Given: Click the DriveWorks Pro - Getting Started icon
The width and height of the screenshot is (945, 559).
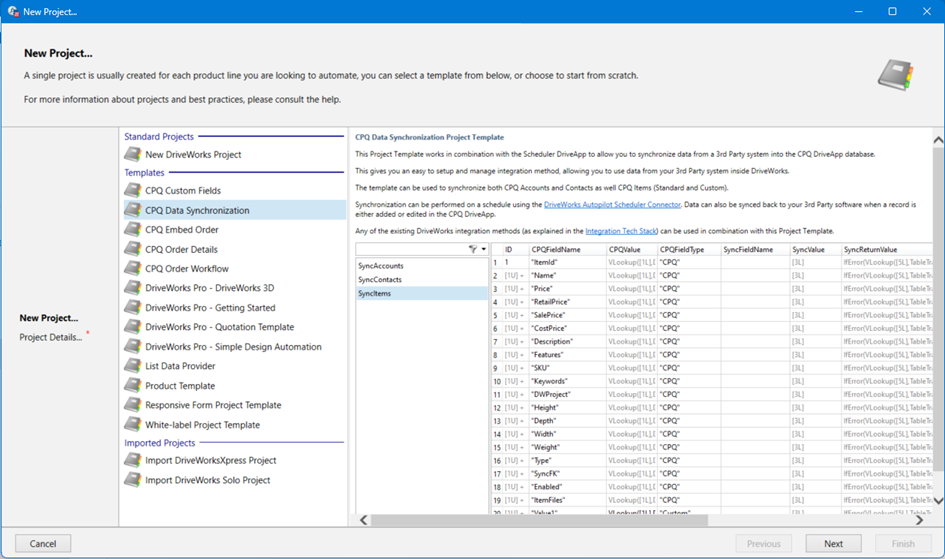Looking at the screenshot, I should [133, 308].
